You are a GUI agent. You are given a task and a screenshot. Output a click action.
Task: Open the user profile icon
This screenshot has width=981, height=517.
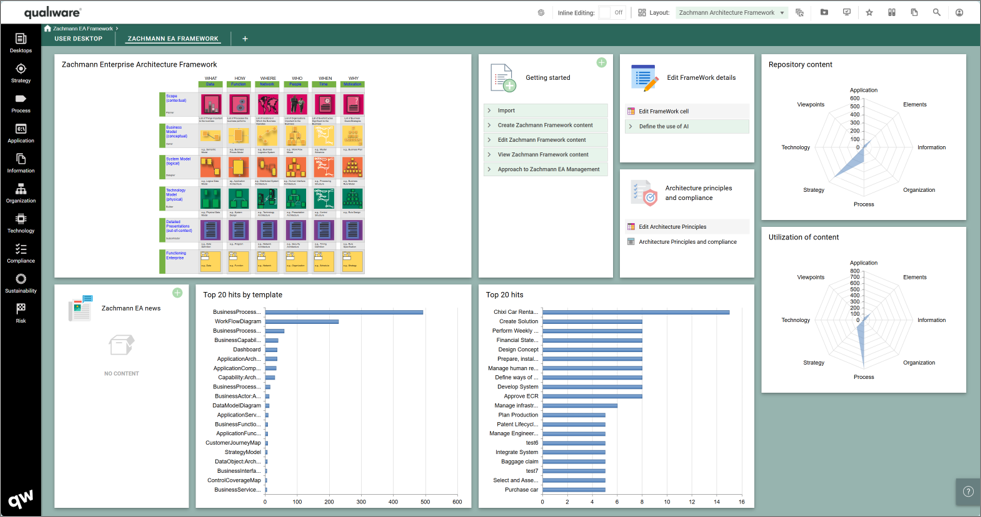(959, 13)
